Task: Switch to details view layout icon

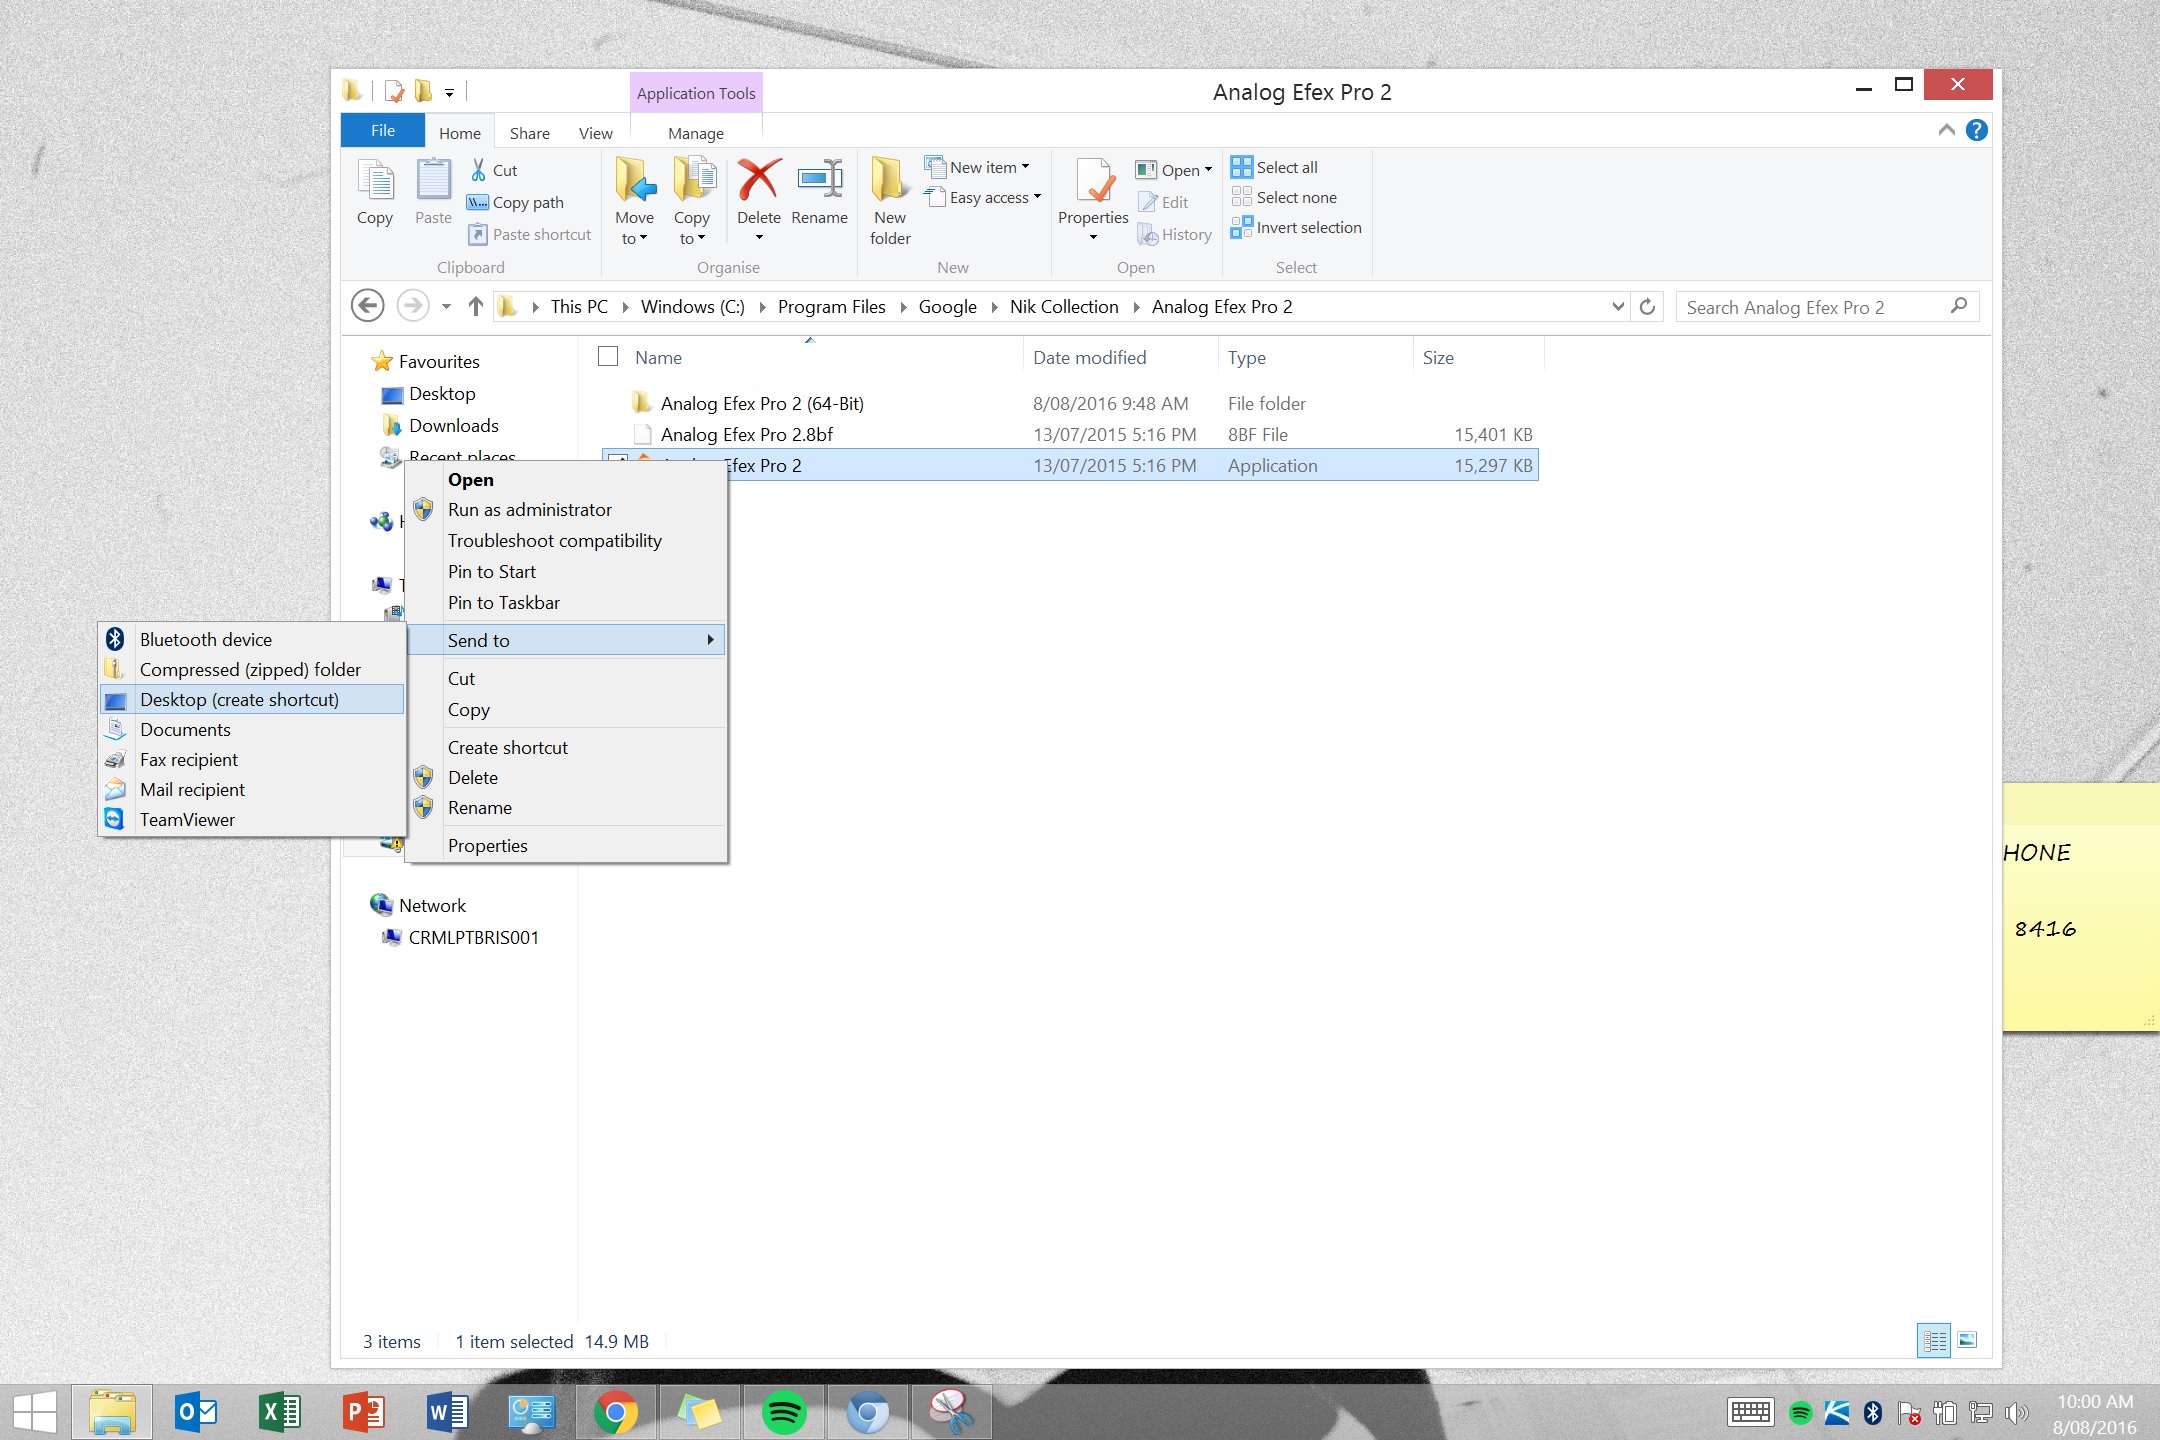Action: pyautogui.click(x=1934, y=1340)
